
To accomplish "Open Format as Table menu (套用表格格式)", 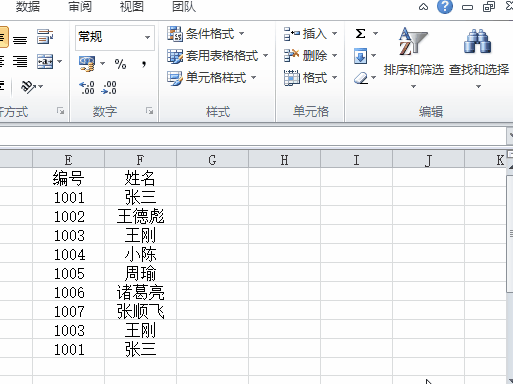I will tap(218, 56).
